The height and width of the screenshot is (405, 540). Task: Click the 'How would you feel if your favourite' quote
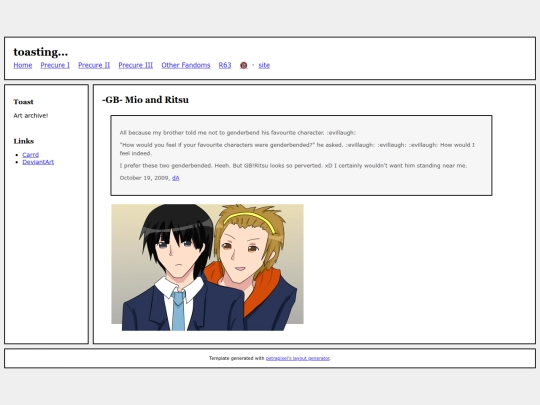click(297, 149)
